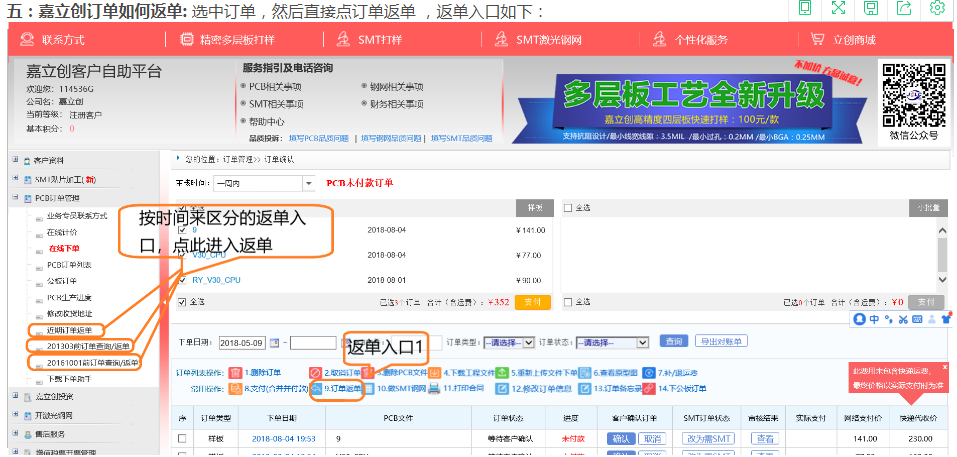Open 近期订单返单 in the sidebar

click(69, 330)
